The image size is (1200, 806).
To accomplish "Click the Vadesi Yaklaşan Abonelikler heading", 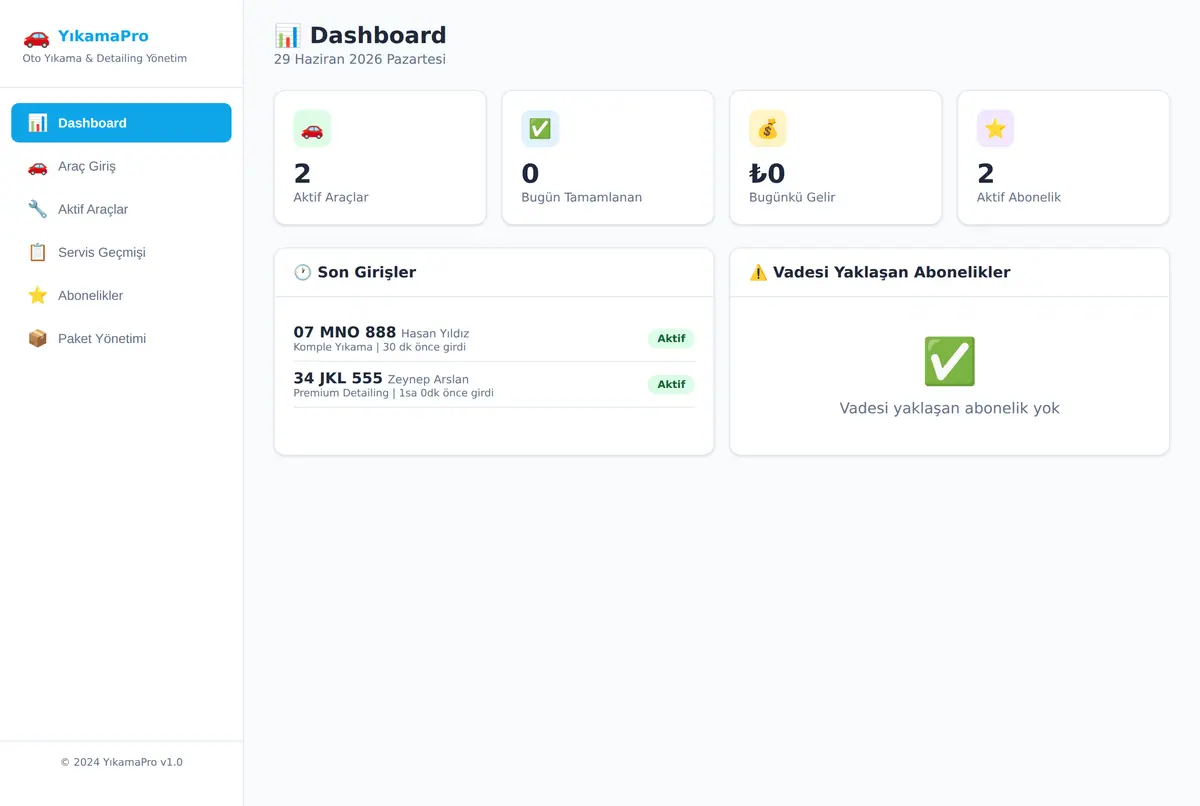I will (892, 272).
